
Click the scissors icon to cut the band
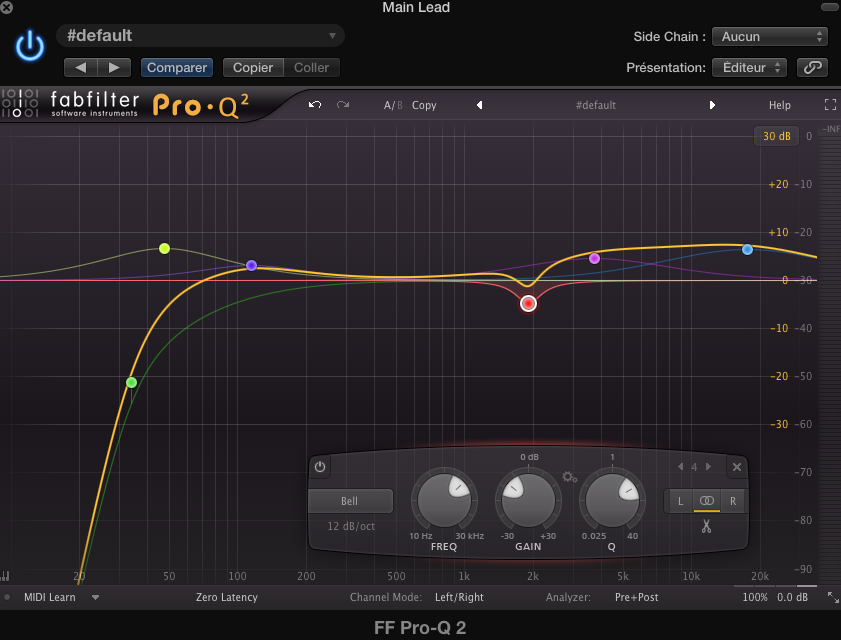point(706,524)
